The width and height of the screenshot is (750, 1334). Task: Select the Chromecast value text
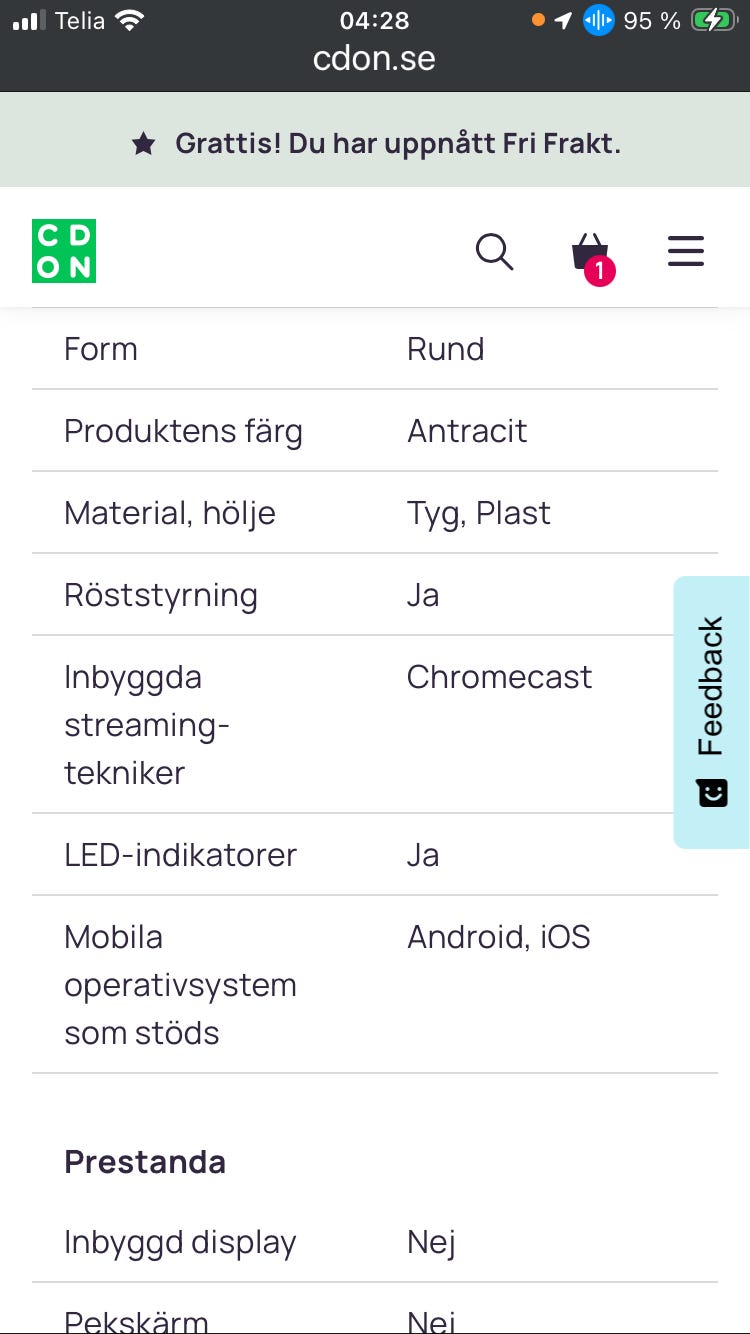499,677
